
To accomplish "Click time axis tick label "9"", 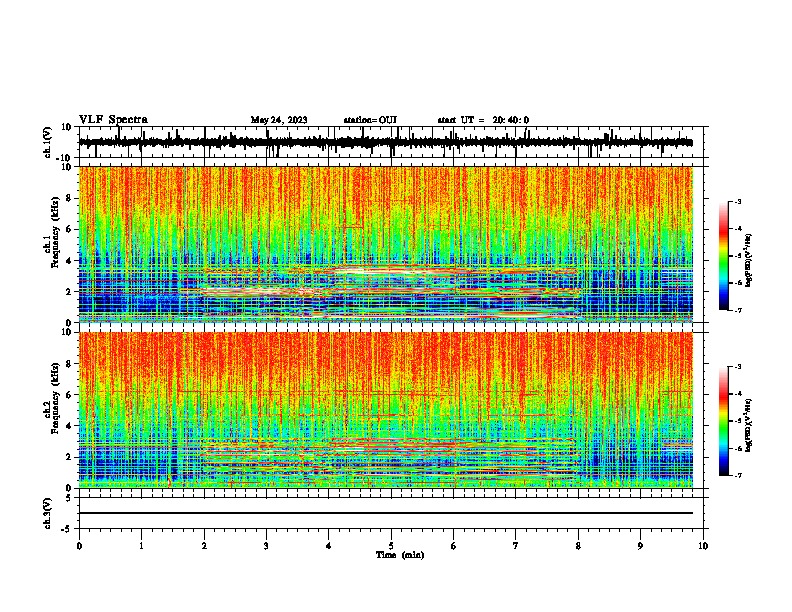I will click(640, 546).
